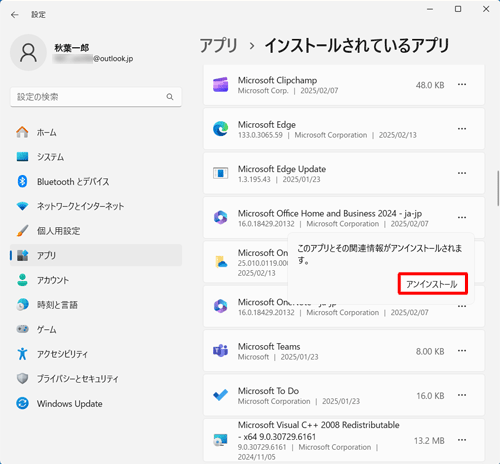Viewport: 500px width, 464px height.
Task: Confirm with the アンインストール button
Action: [433, 284]
